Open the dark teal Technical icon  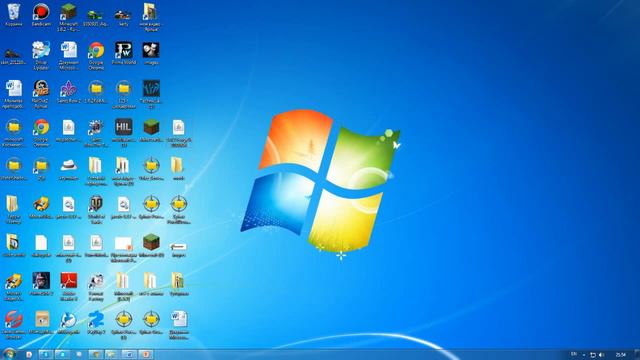tap(151, 89)
